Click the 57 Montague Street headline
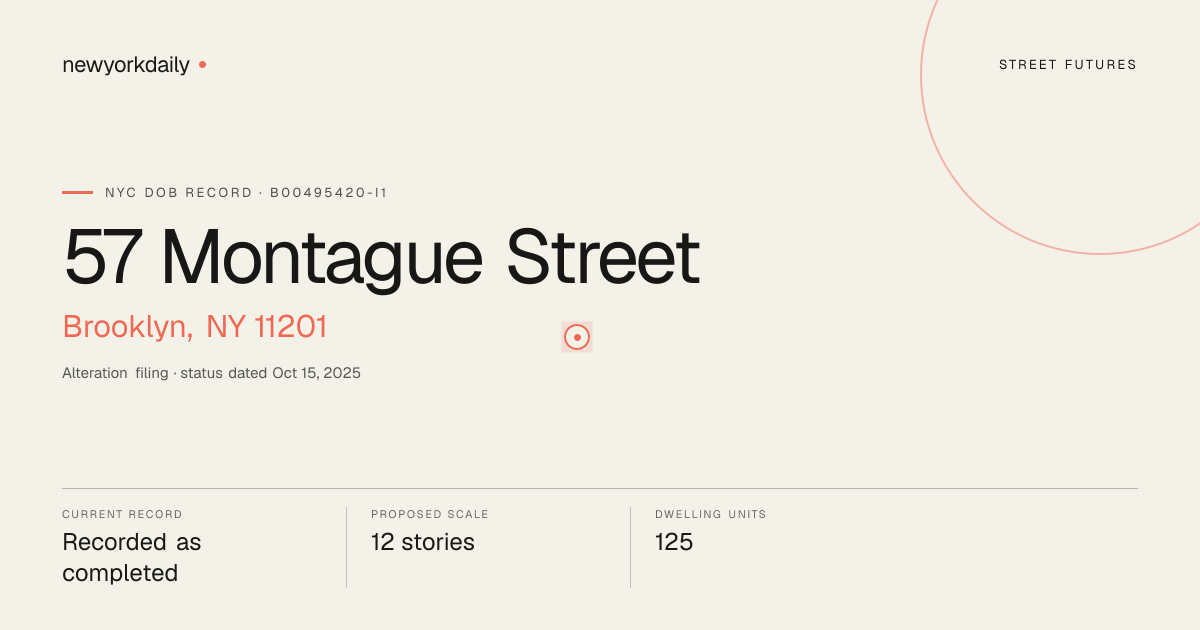 [x=381, y=257]
